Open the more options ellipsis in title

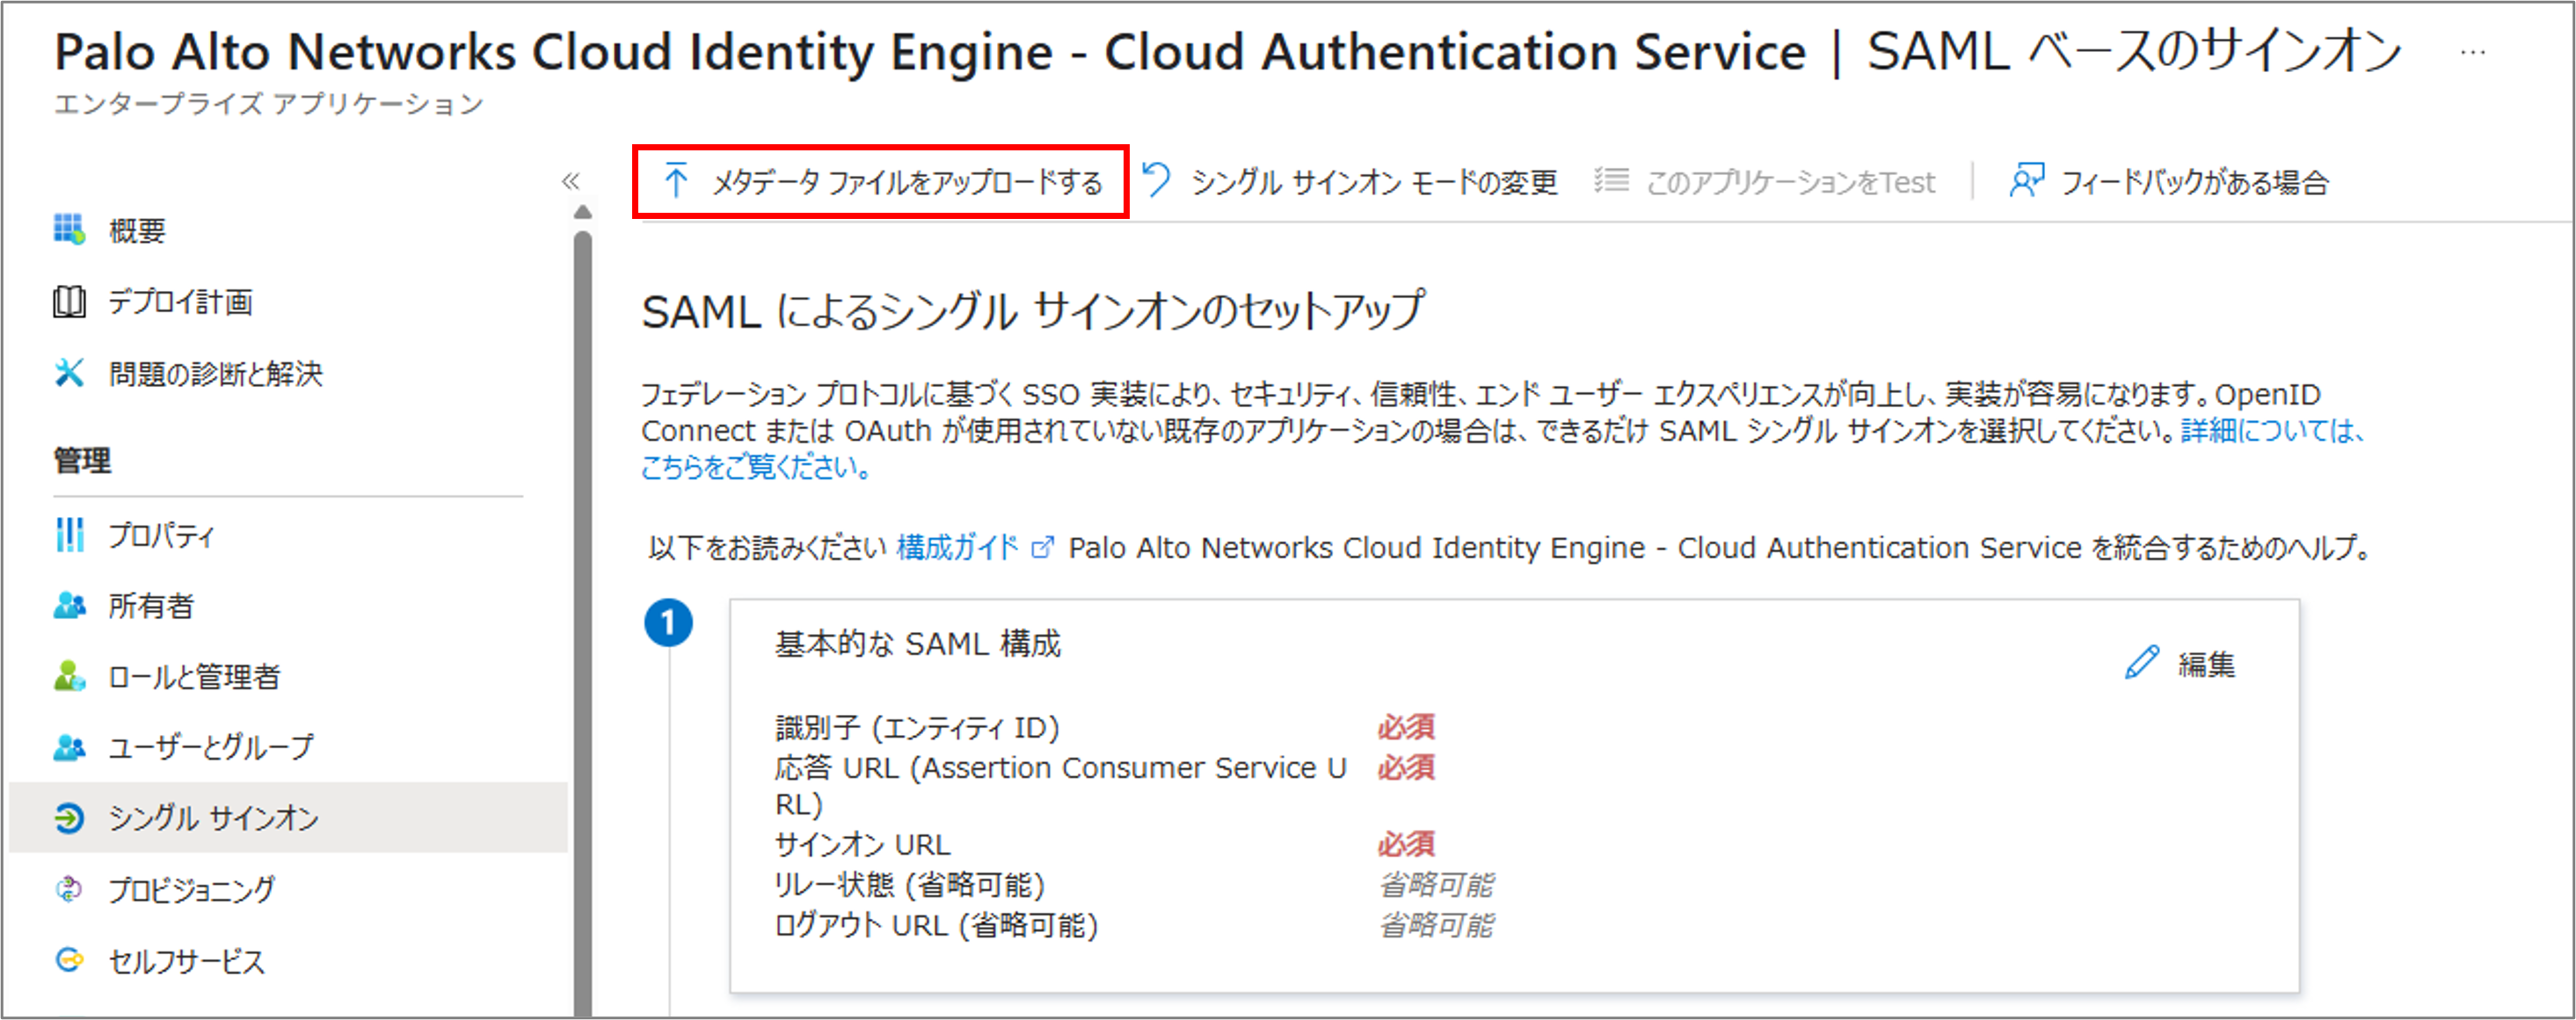tap(2473, 52)
